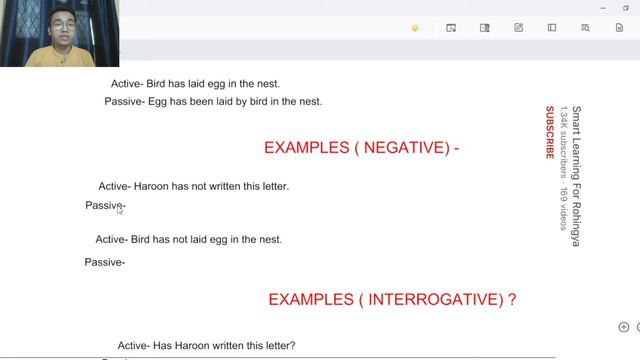Click the horizontal scrollbar along the bottom

[x=278, y=358]
